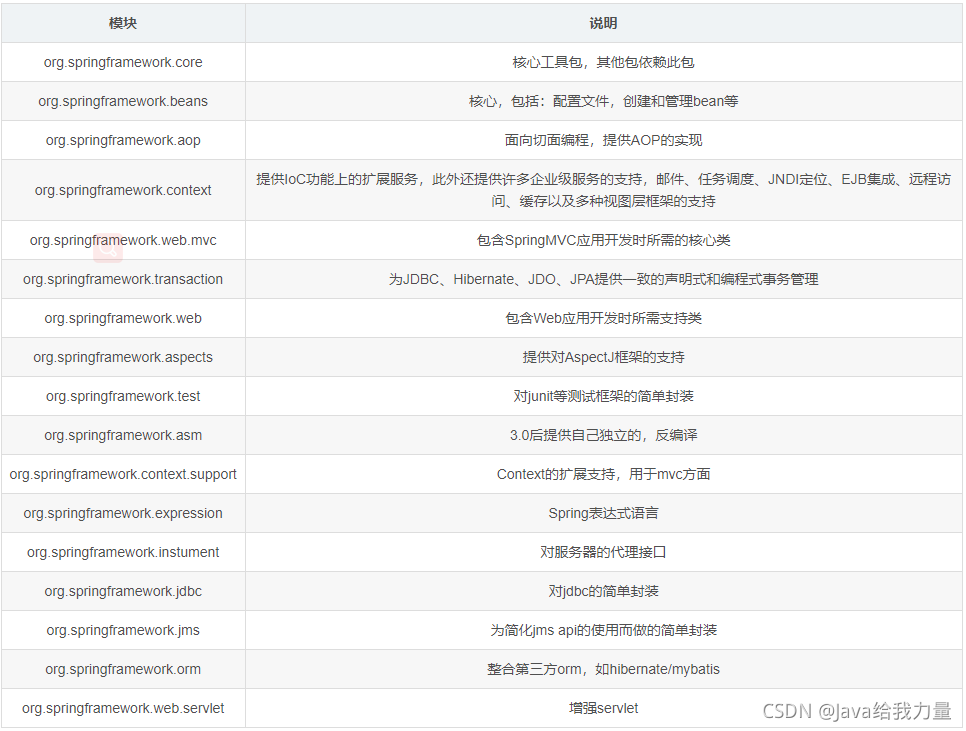
Task: Select the org.springframework.core cell
Action: click(123, 62)
